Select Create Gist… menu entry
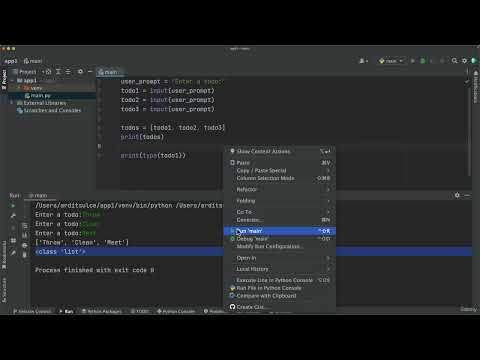 (x=280, y=307)
